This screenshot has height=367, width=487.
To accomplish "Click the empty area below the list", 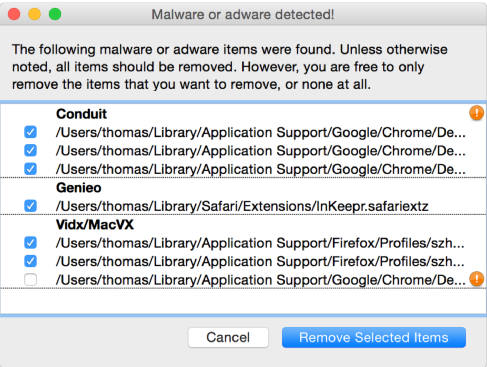I will click(243, 301).
